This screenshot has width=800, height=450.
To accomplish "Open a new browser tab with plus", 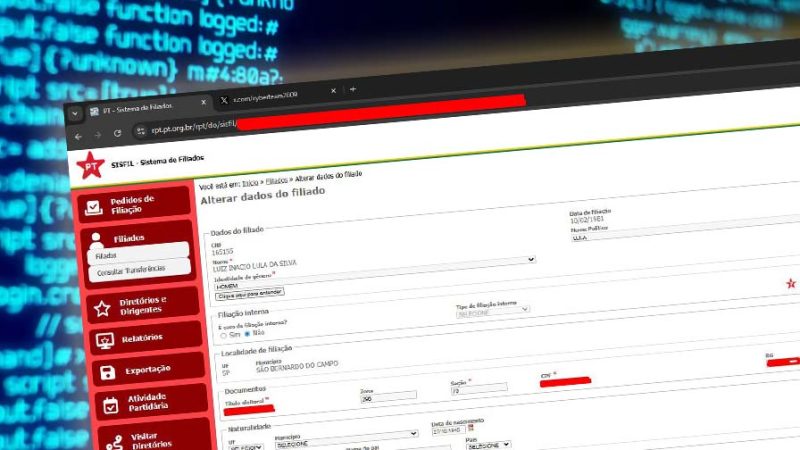I will point(353,89).
